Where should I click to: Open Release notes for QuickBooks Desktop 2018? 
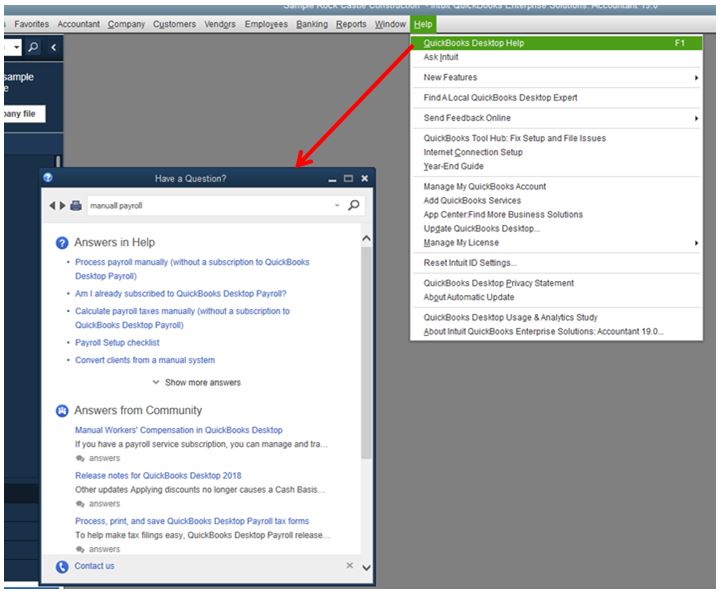(x=158, y=475)
